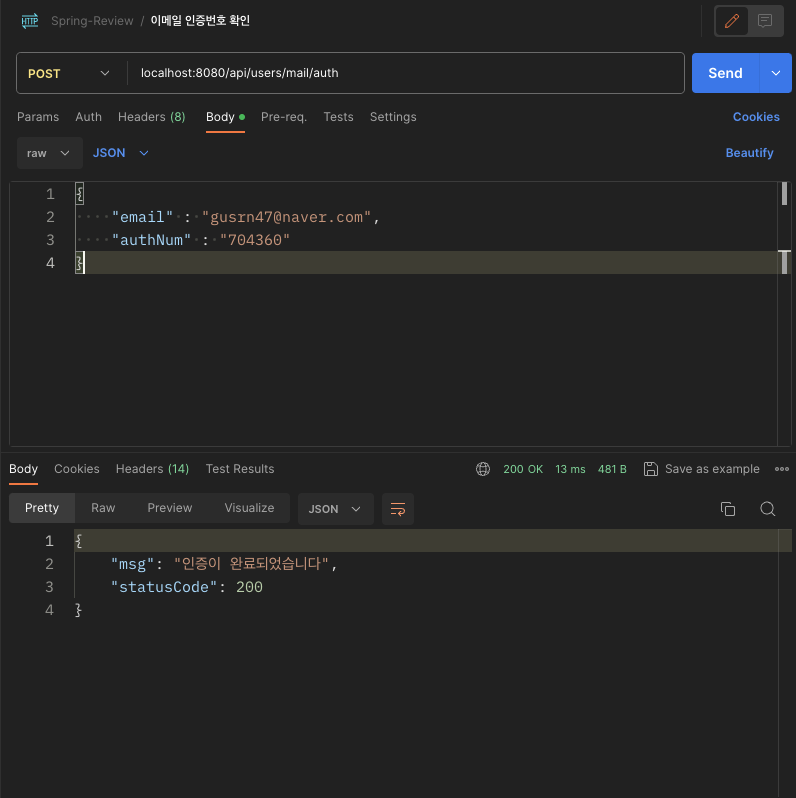Click the Spring-Review collection breadcrumb
The height and width of the screenshot is (798, 796).
pyautogui.click(x=92, y=21)
